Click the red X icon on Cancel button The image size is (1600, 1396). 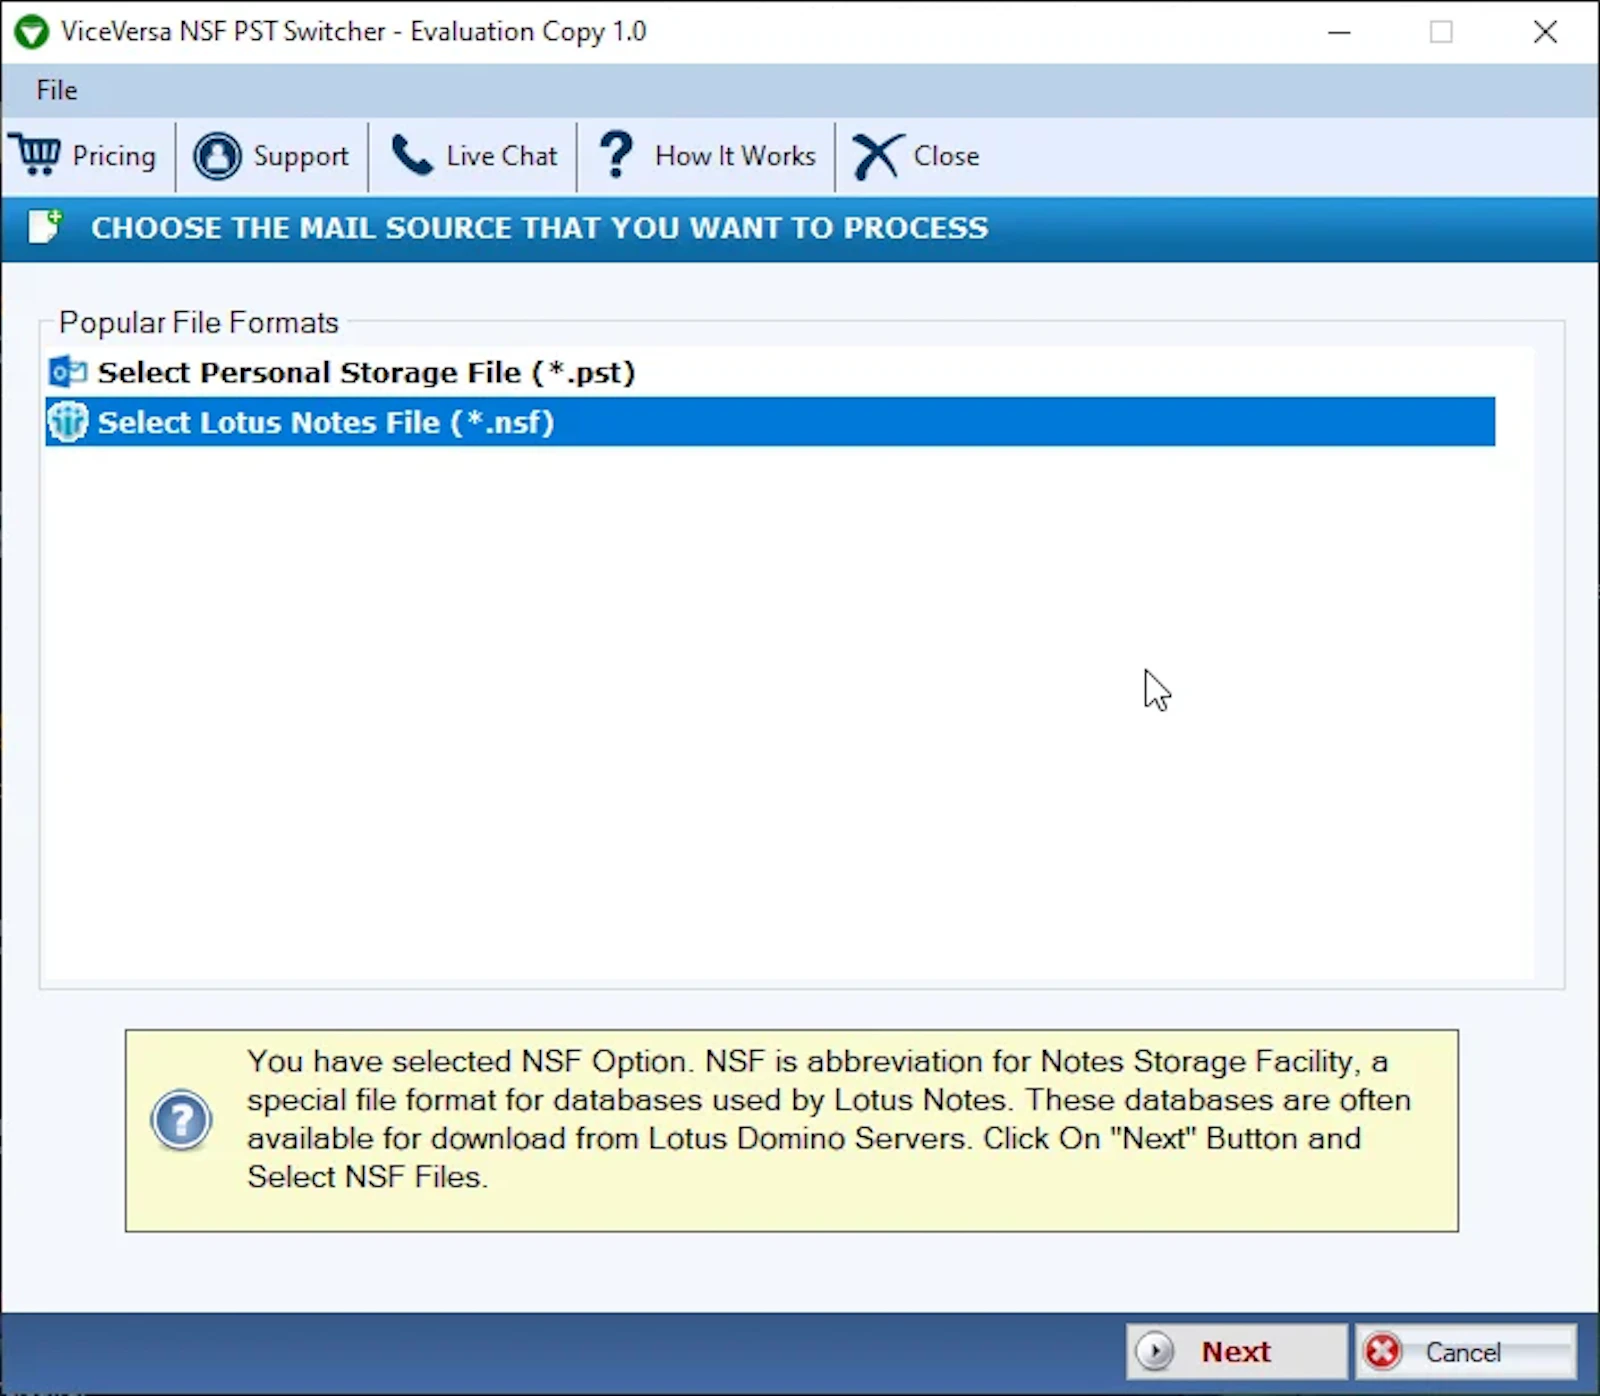(1384, 1352)
